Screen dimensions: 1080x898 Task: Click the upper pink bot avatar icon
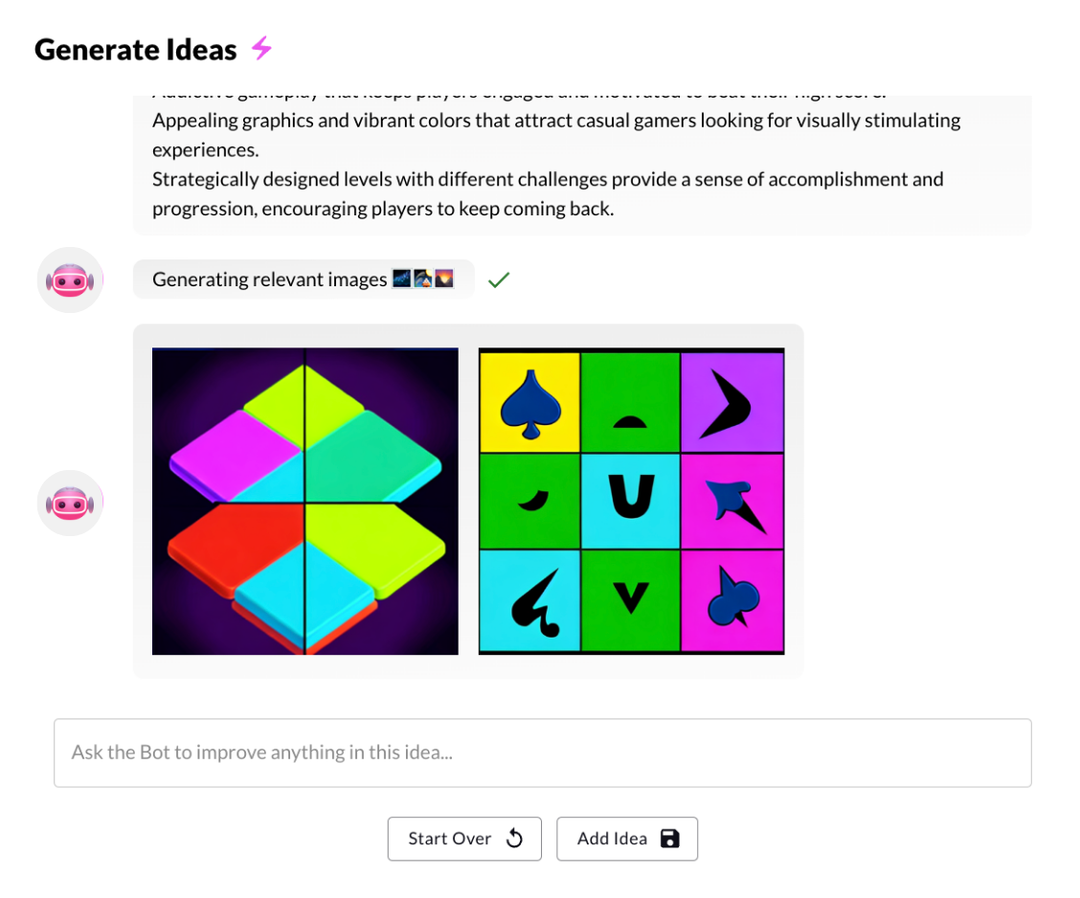pyautogui.click(x=70, y=280)
